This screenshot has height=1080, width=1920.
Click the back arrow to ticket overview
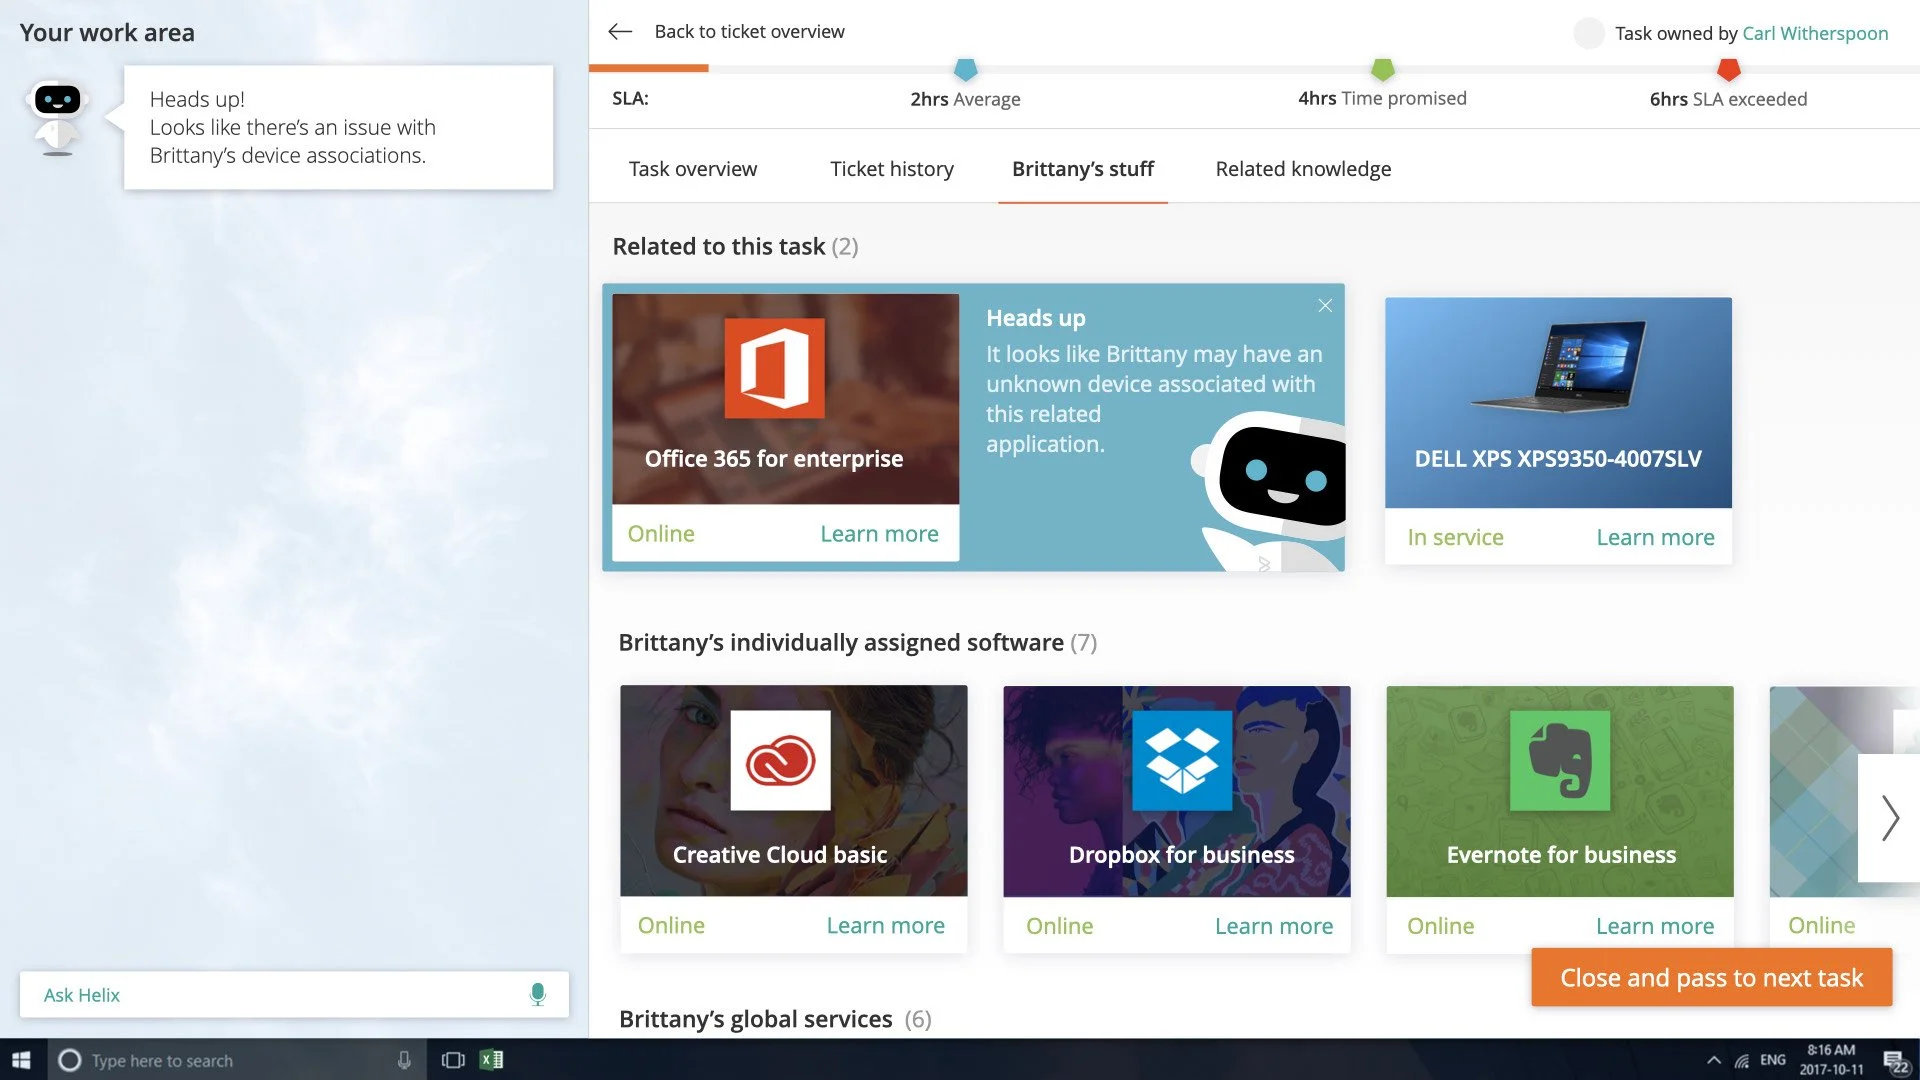point(620,32)
